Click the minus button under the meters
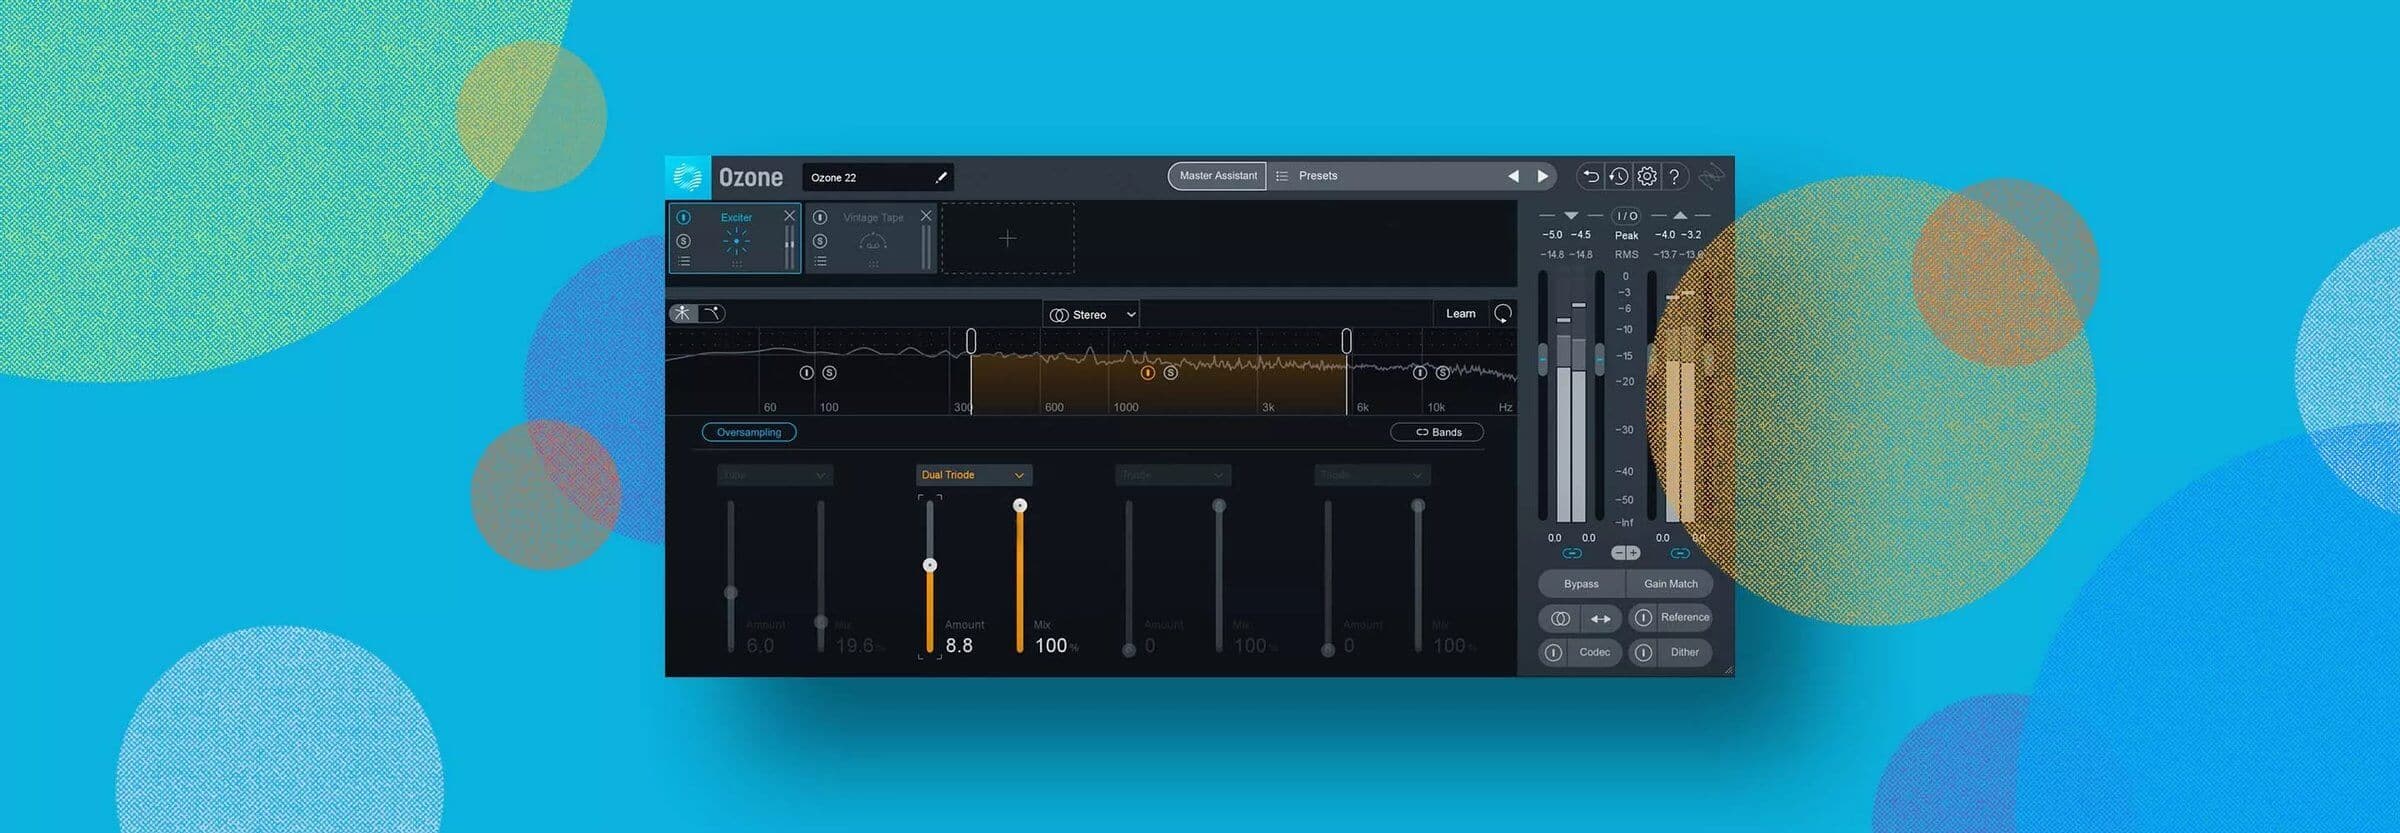 (1619, 553)
